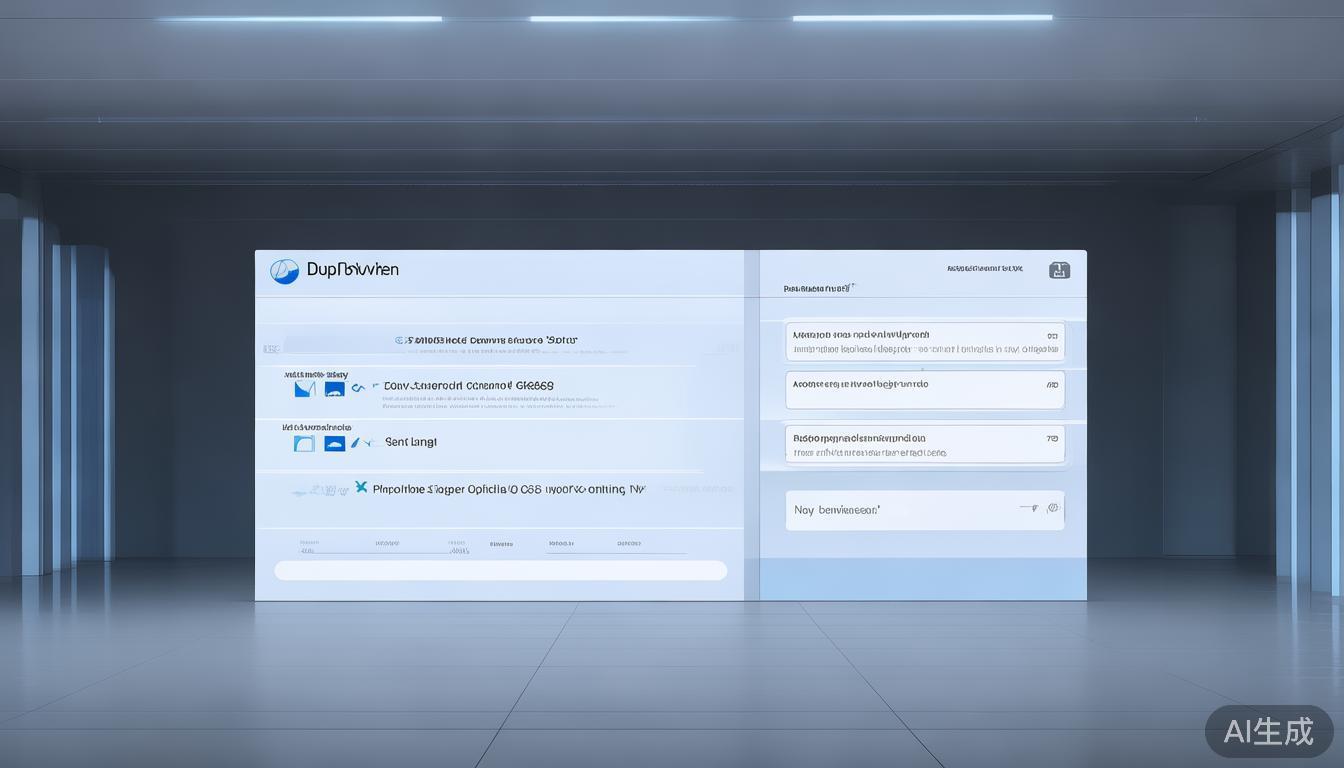This screenshot has height=768, width=1344.
Task: Expand the second card on the right panel
Action: pyautogui.click(x=924, y=390)
